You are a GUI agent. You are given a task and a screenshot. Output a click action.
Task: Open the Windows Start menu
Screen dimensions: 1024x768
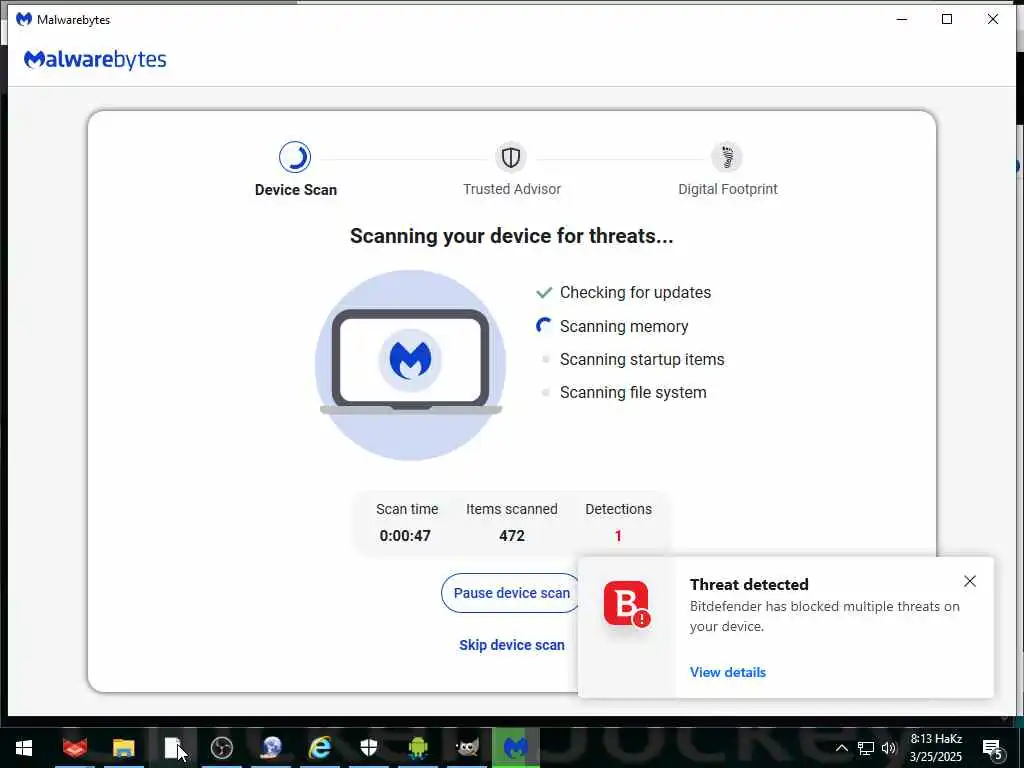[24, 748]
